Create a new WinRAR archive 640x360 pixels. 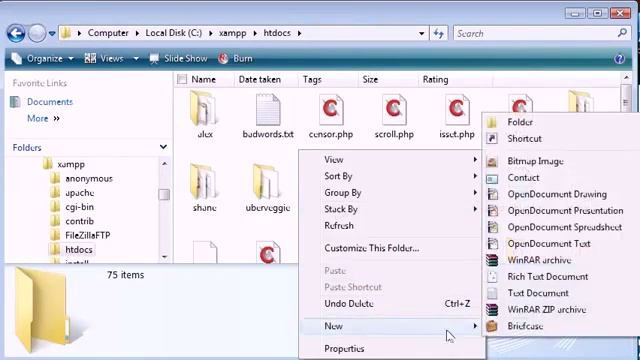561,260
